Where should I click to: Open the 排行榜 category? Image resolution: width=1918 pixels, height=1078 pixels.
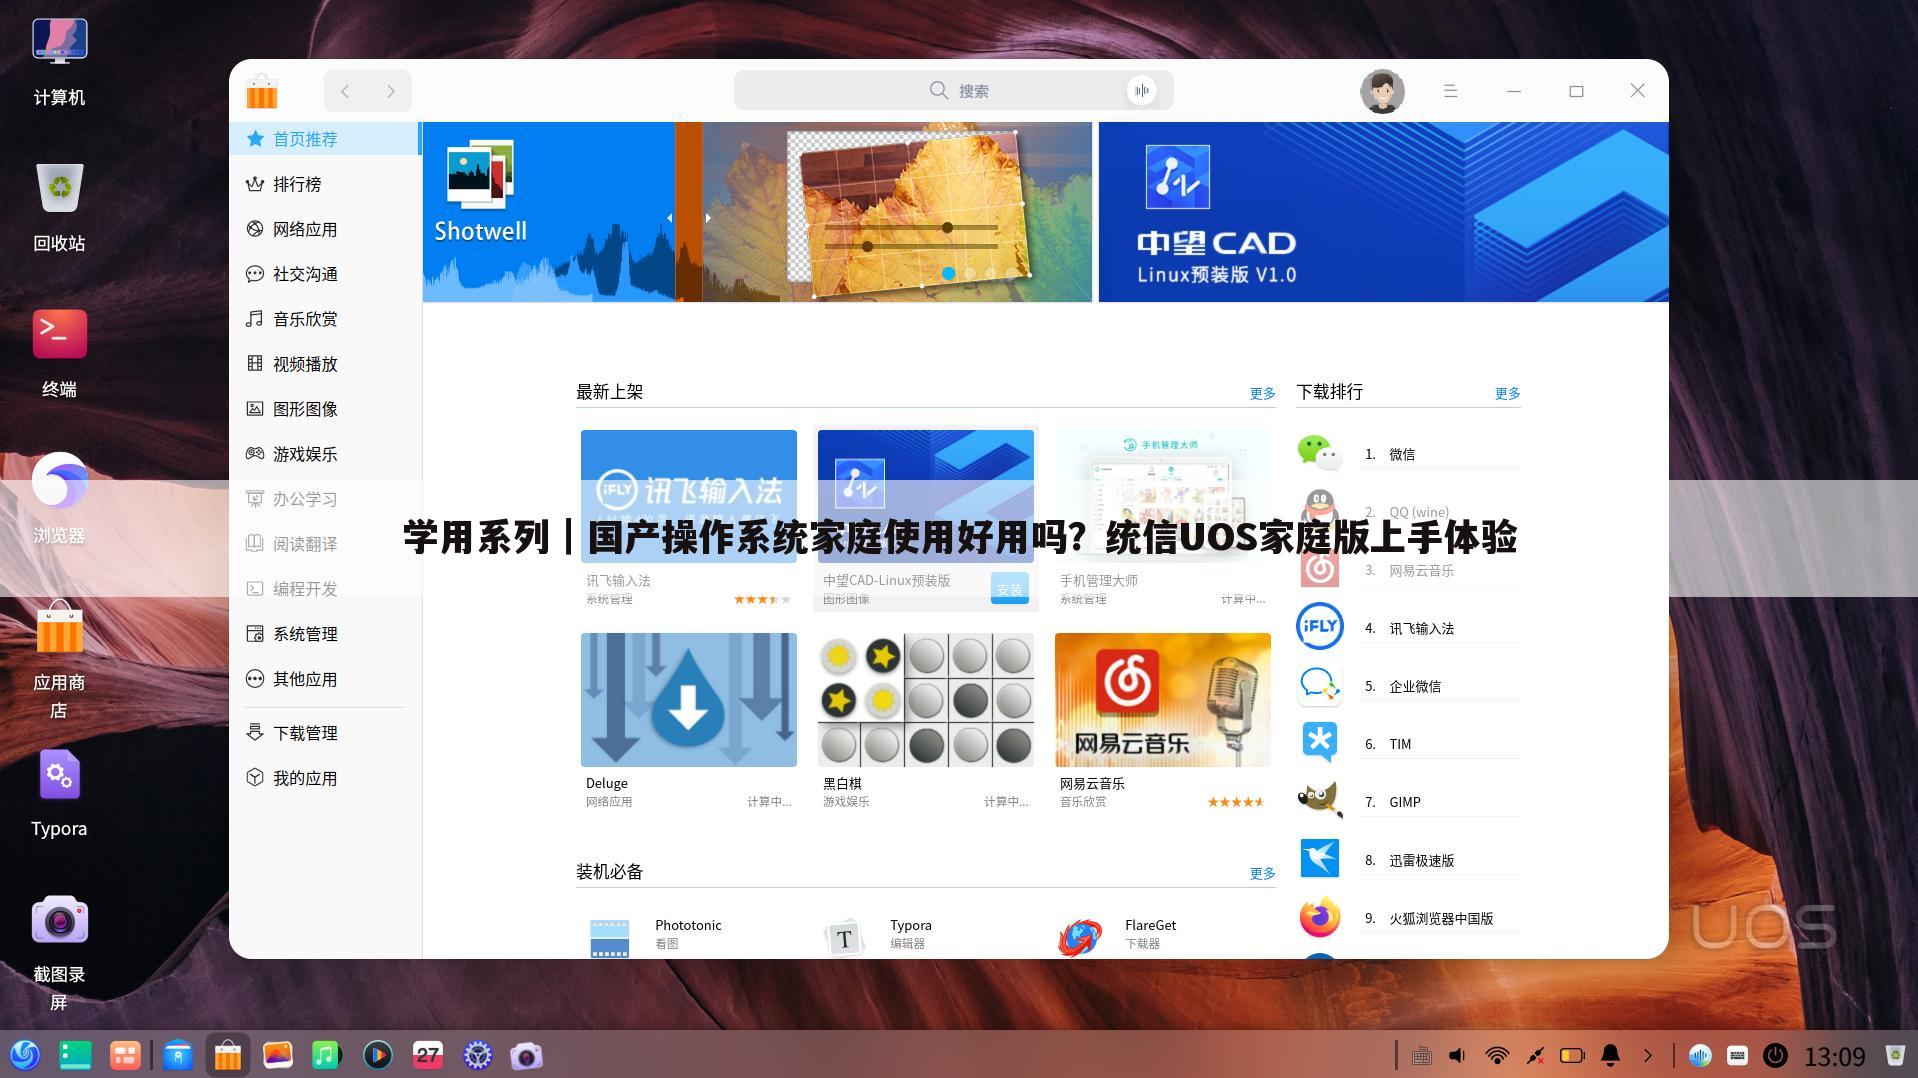pyautogui.click(x=324, y=184)
